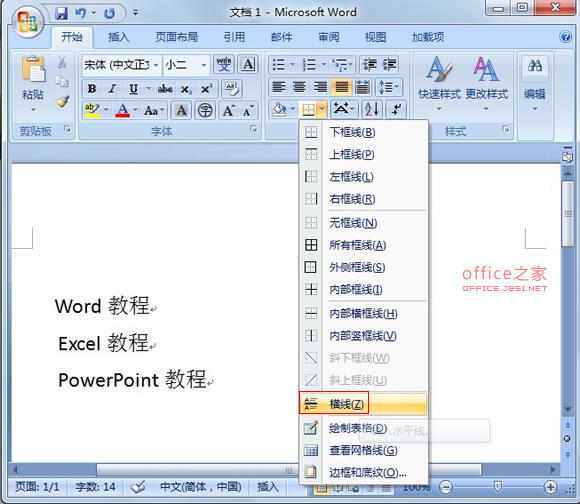Switch to the 页面布局 tab
This screenshot has width=580, height=504.
point(176,37)
